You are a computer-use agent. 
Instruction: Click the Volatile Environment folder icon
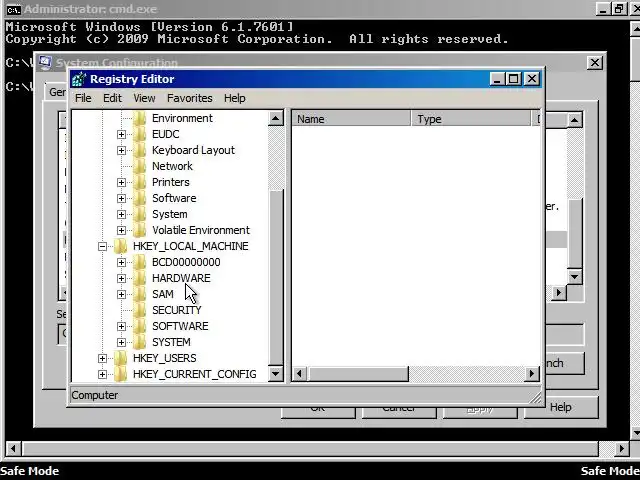(x=140, y=230)
